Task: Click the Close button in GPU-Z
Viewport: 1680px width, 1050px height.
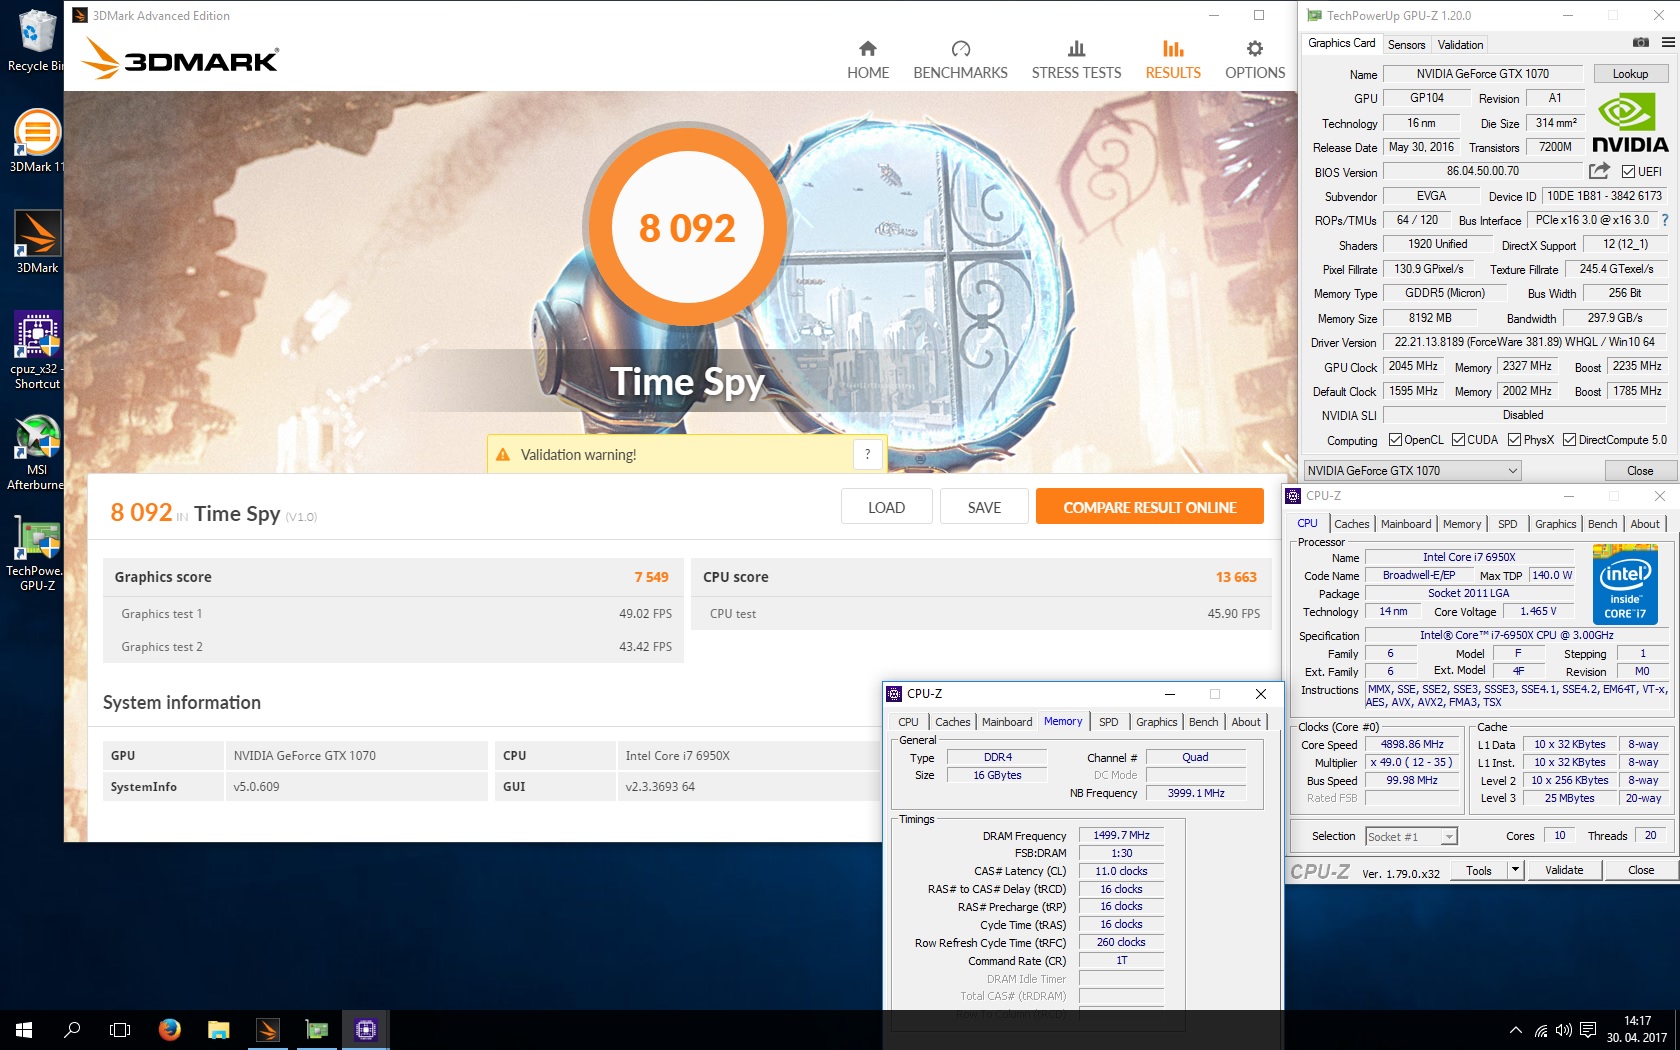Action: point(1640,471)
